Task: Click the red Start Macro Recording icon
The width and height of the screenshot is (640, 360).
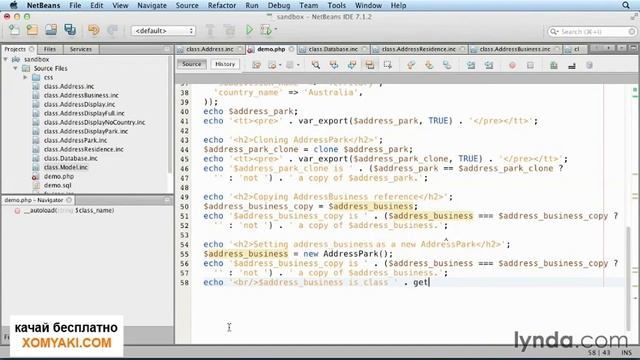Action: click(512, 65)
